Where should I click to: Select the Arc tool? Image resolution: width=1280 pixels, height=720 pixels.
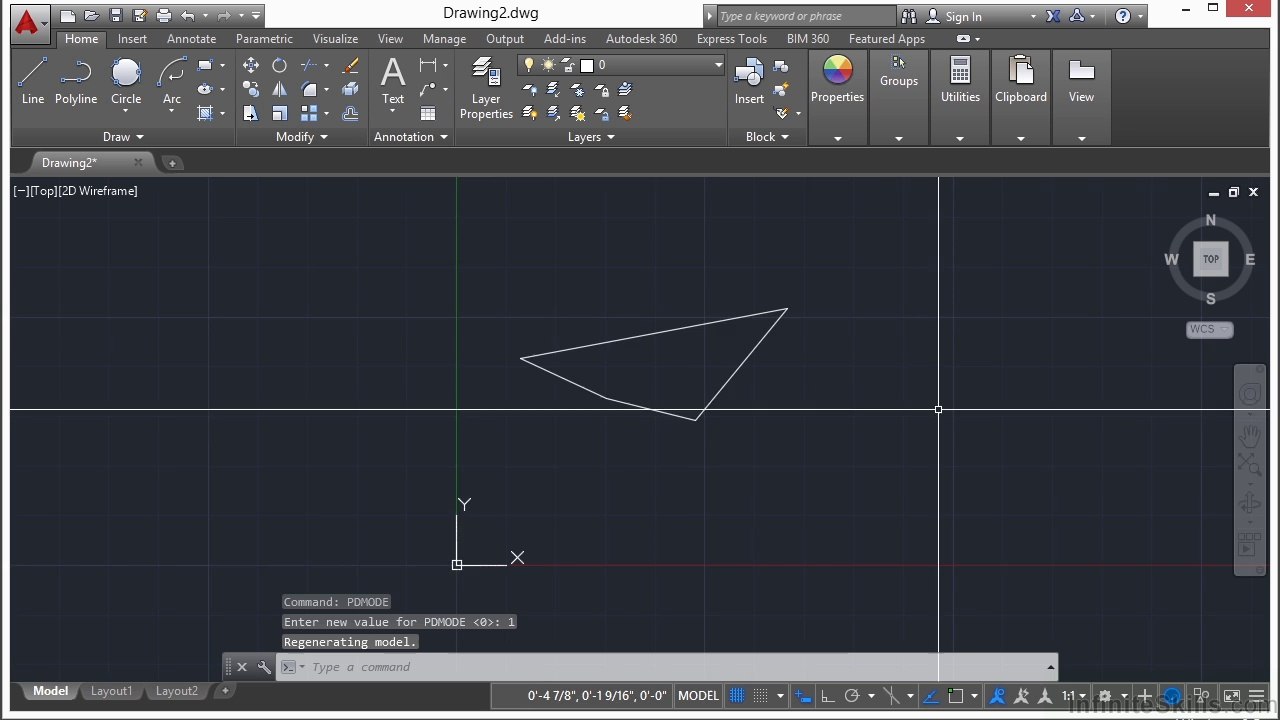[x=172, y=81]
